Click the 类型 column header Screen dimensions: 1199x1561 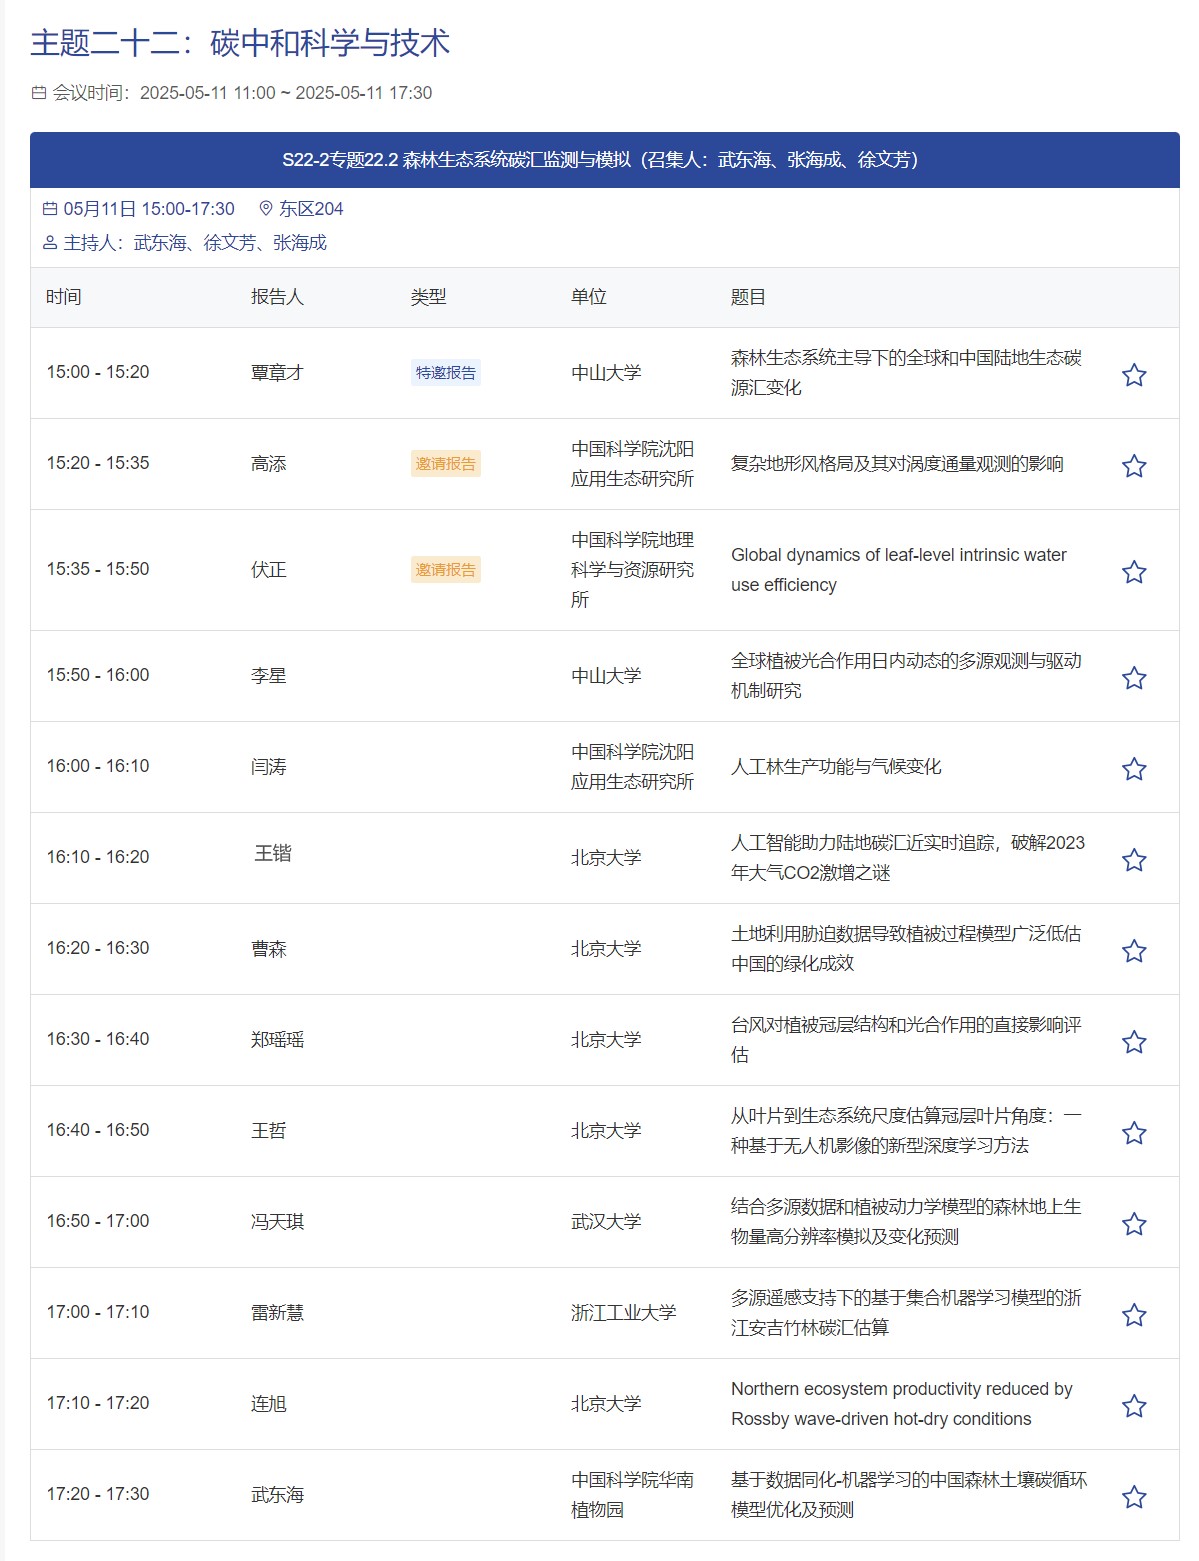pyautogui.click(x=428, y=297)
